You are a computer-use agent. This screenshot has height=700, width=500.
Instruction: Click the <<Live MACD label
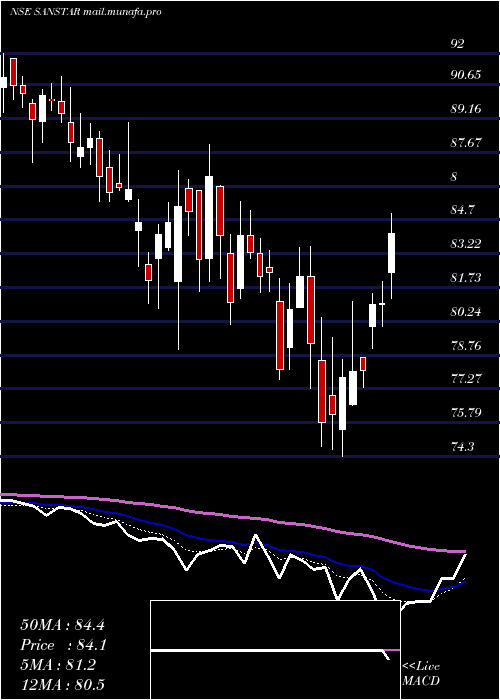click(421, 673)
